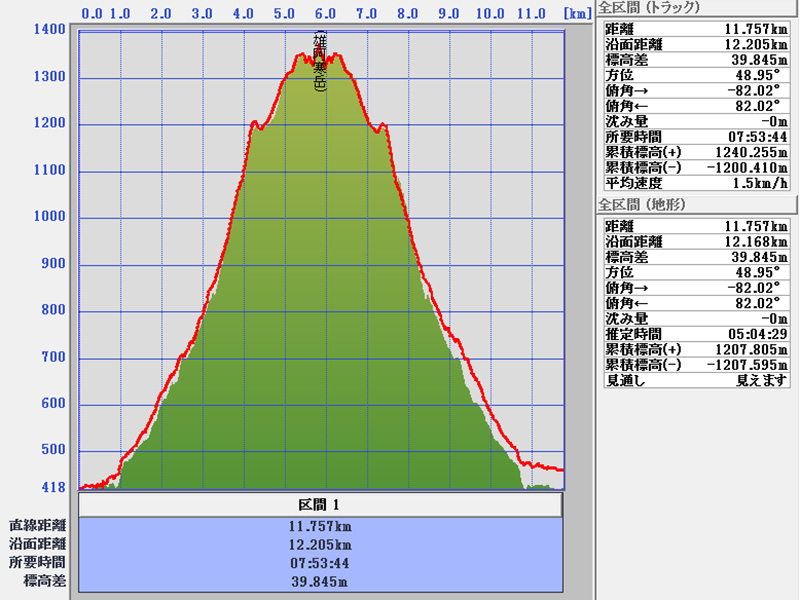This screenshot has width=800, height=600.
Task: Click the 1400 elevation axis label
Action: tap(50, 30)
